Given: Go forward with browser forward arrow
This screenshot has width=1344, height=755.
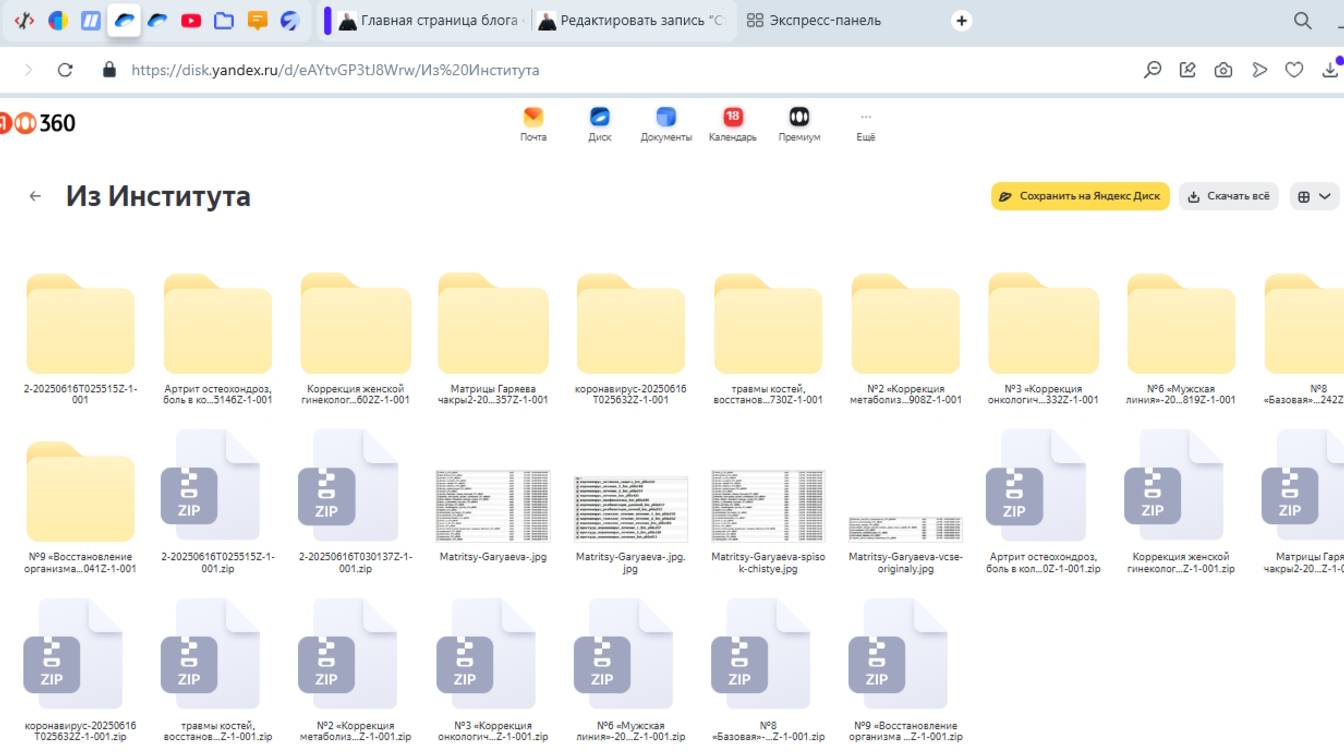Looking at the screenshot, I should (28, 70).
